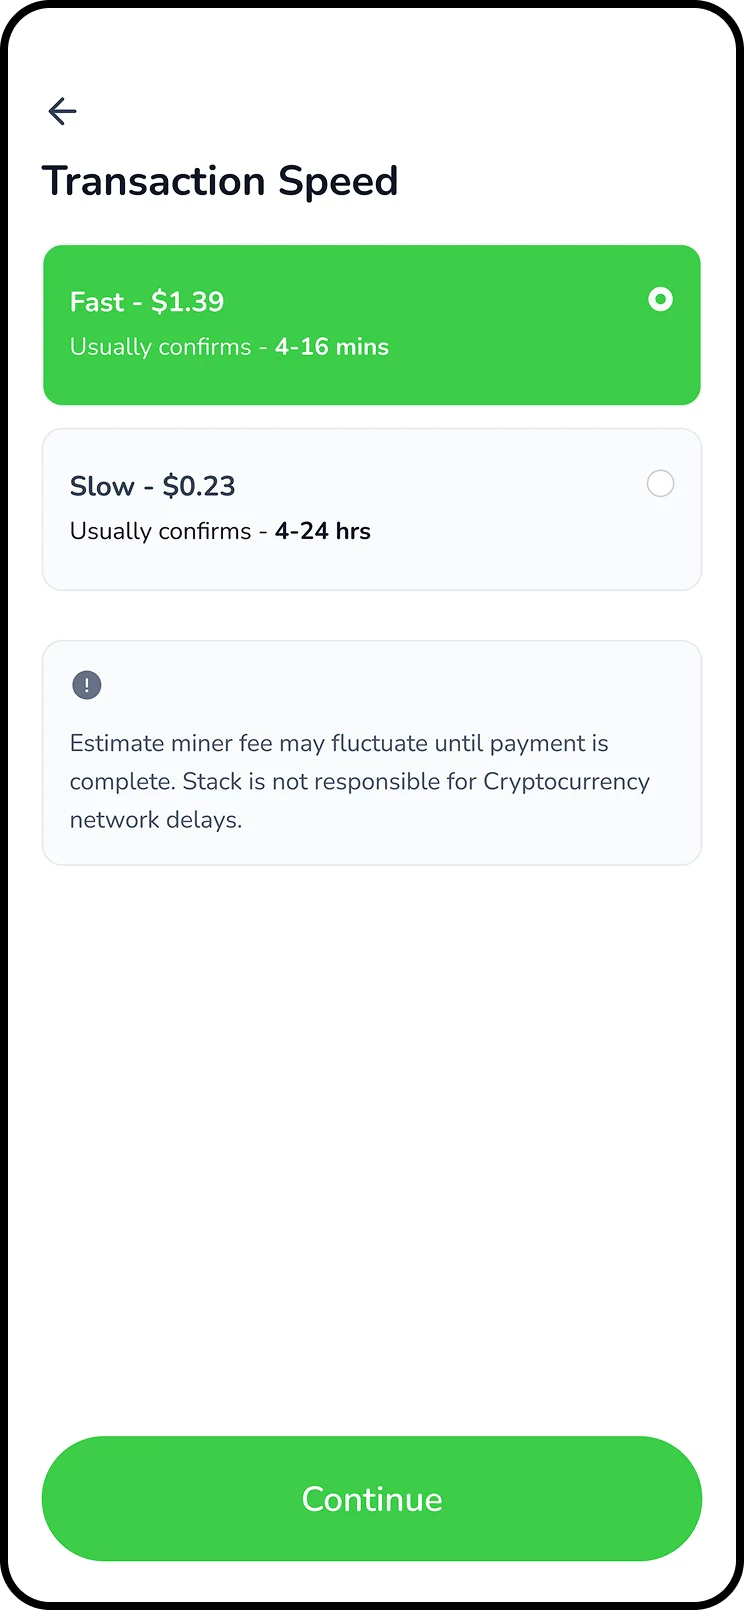The image size is (744, 1610).
Task: Select the Fast transaction speed radio button
Action: point(660,299)
